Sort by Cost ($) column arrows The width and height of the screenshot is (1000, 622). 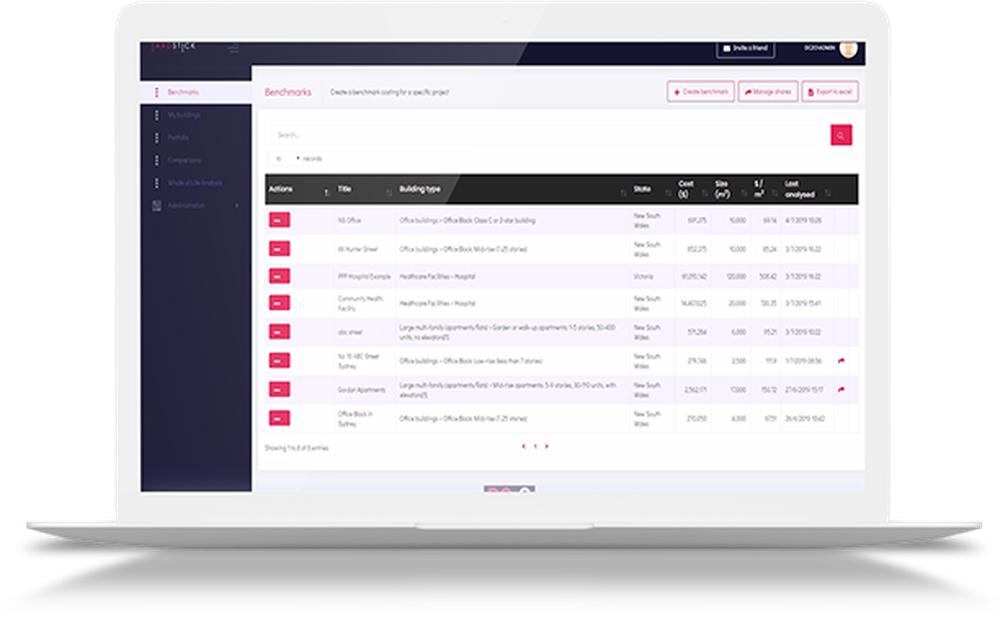tap(705, 192)
